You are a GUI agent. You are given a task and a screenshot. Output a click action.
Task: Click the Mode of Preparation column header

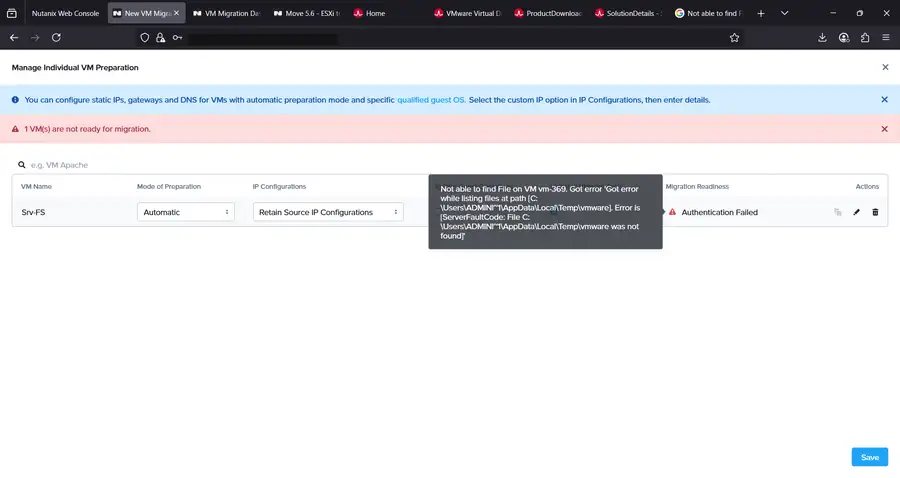169,186
